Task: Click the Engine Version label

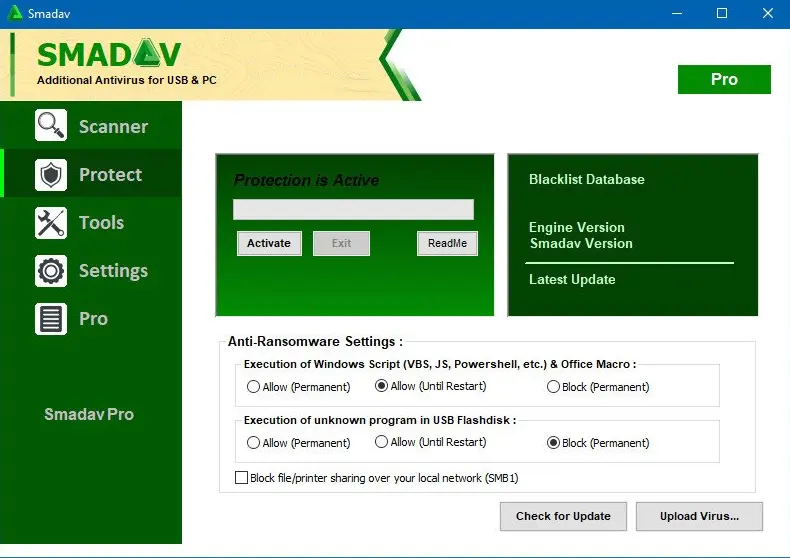Action: pyautogui.click(x=577, y=227)
